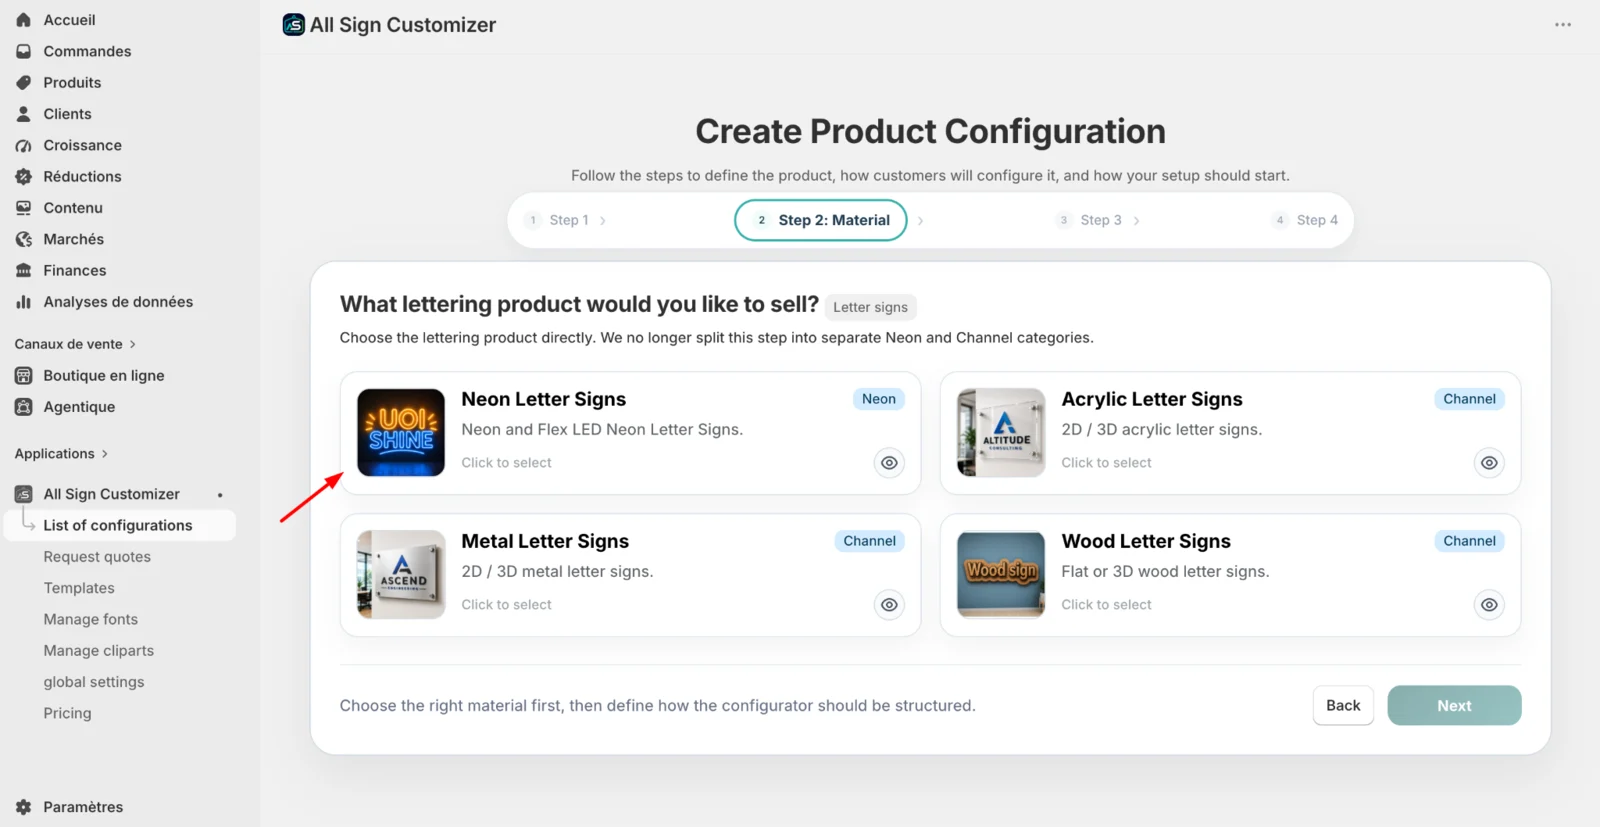1600x827 pixels.
Task: Click the Boutique en ligne store icon
Action: pyautogui.click(x=24, y=376)
